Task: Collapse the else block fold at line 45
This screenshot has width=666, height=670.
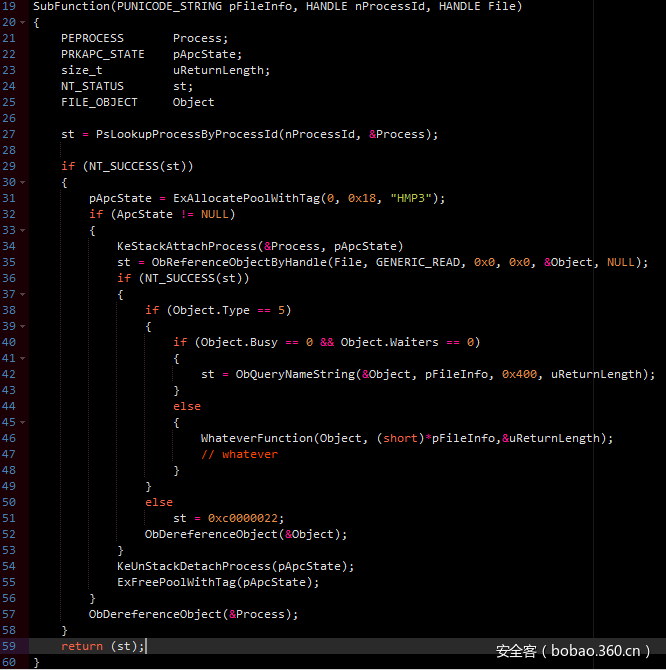Action: click(x=21, y=422)
